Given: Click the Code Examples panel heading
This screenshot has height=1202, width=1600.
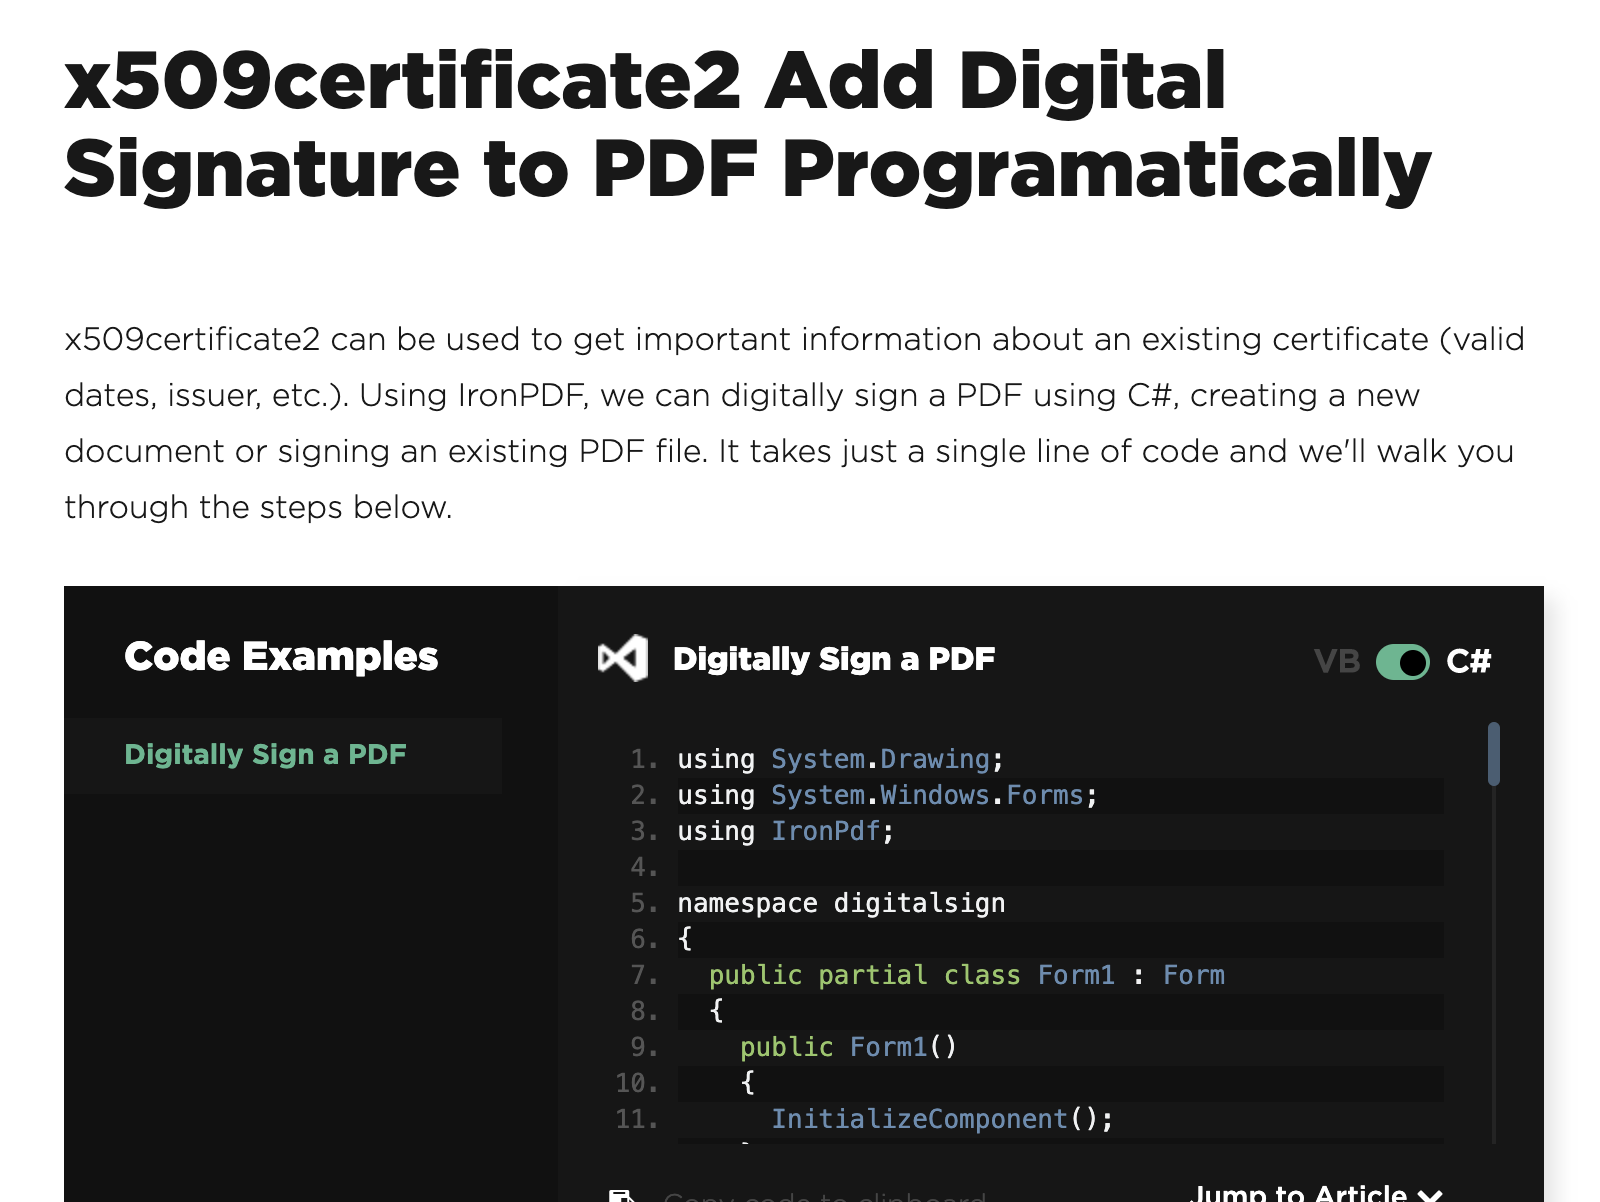Looking at the screenshot, I should click(x=281, y=657).
